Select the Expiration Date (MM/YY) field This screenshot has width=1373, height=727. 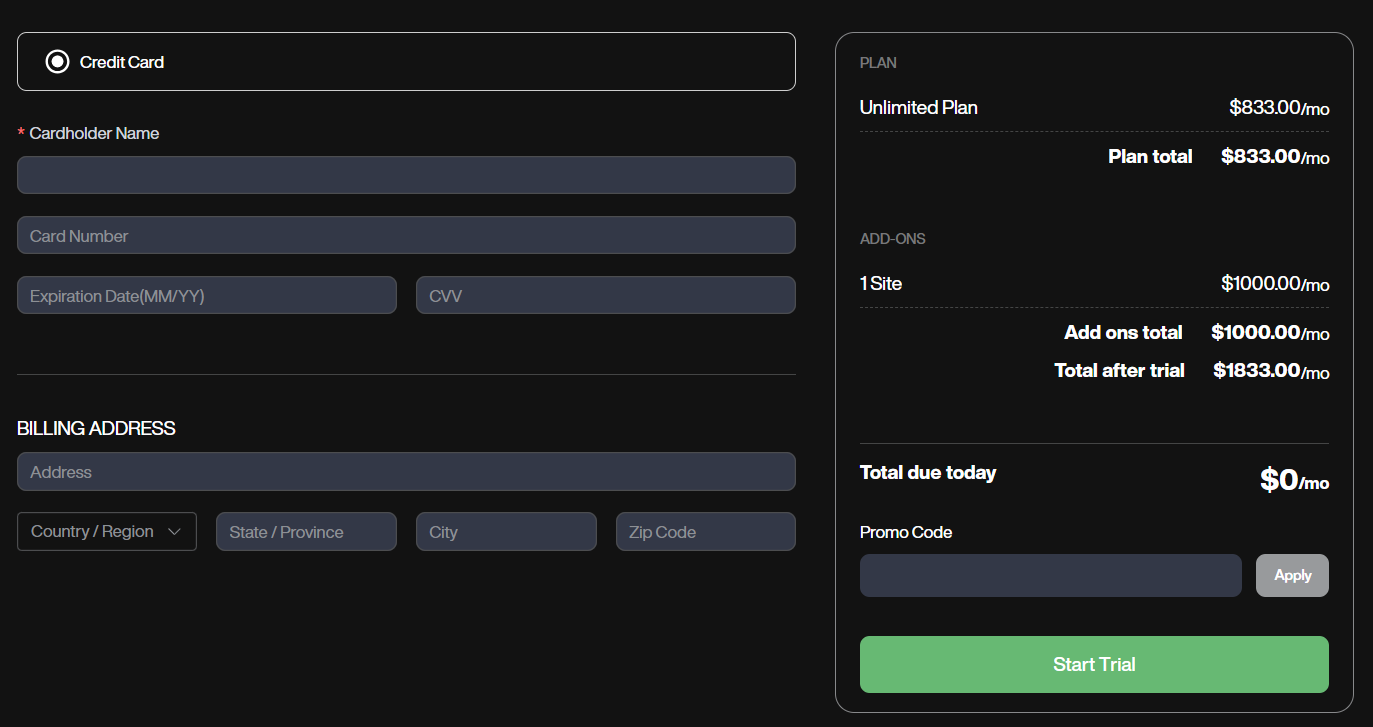(207, 296)
